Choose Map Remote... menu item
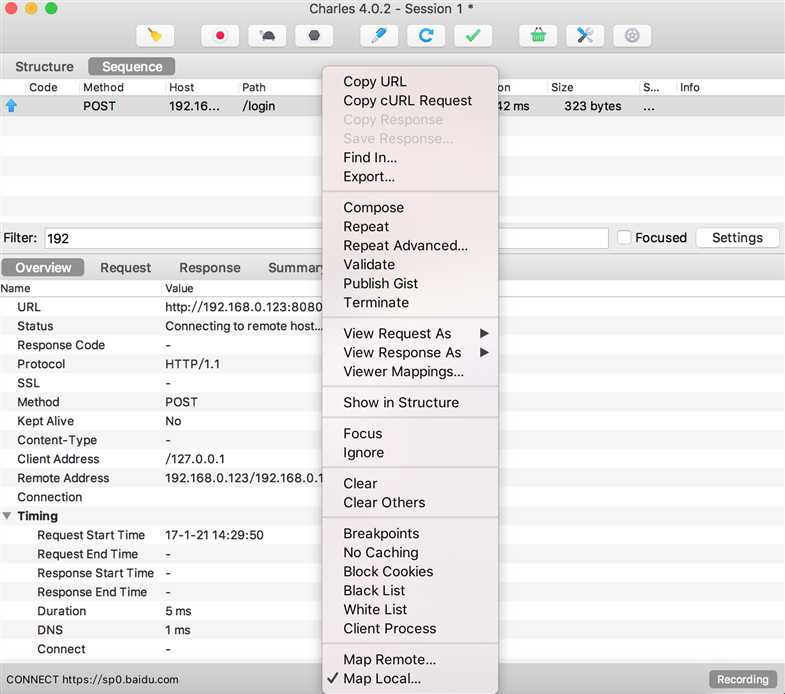The height and width of the screenshot is (694, 785). point(410,660)
